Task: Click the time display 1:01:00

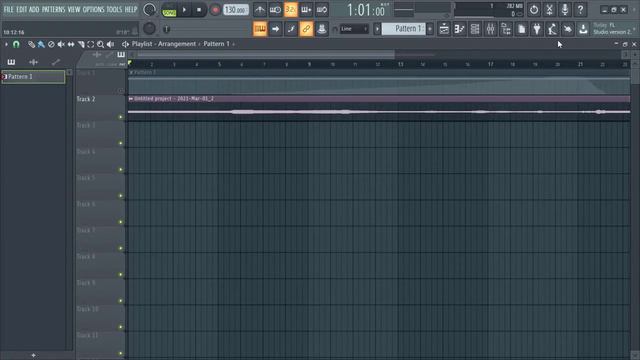Action: point(366,10)
